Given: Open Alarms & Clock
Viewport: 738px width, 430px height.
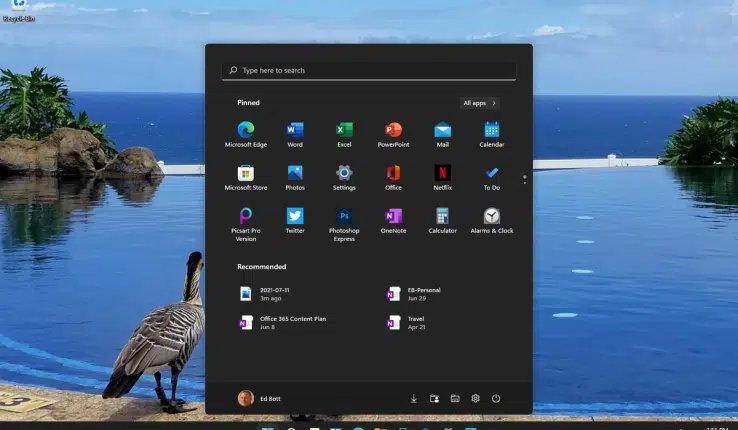Looking at the screenshot, I should [x=492, y=221].
